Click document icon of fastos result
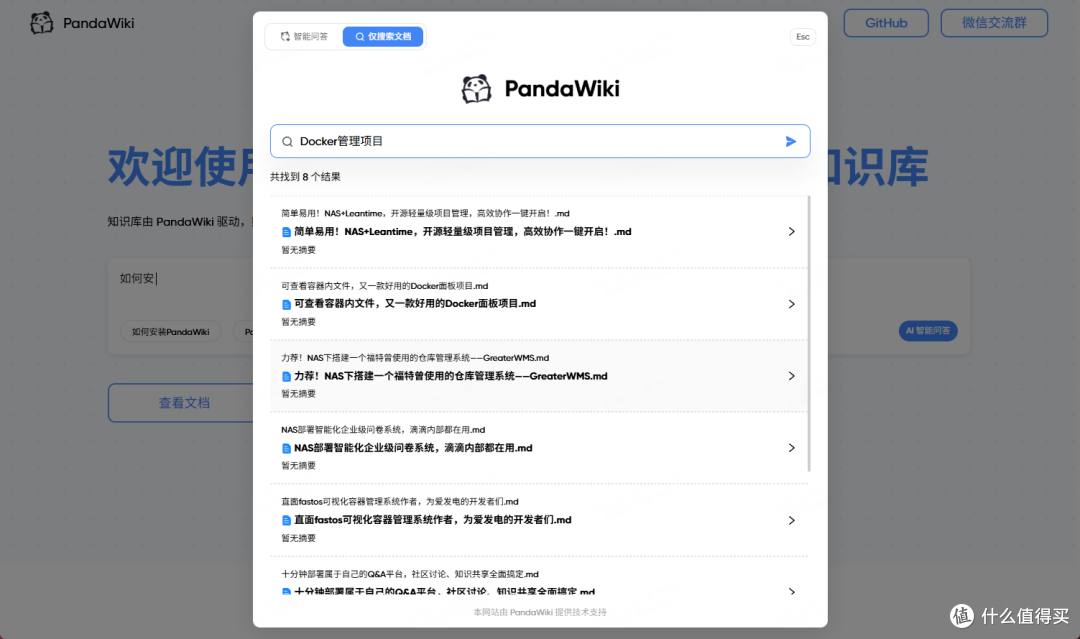Image resolution: width=1080 pixels, height=639 pixels. (286, 521)
